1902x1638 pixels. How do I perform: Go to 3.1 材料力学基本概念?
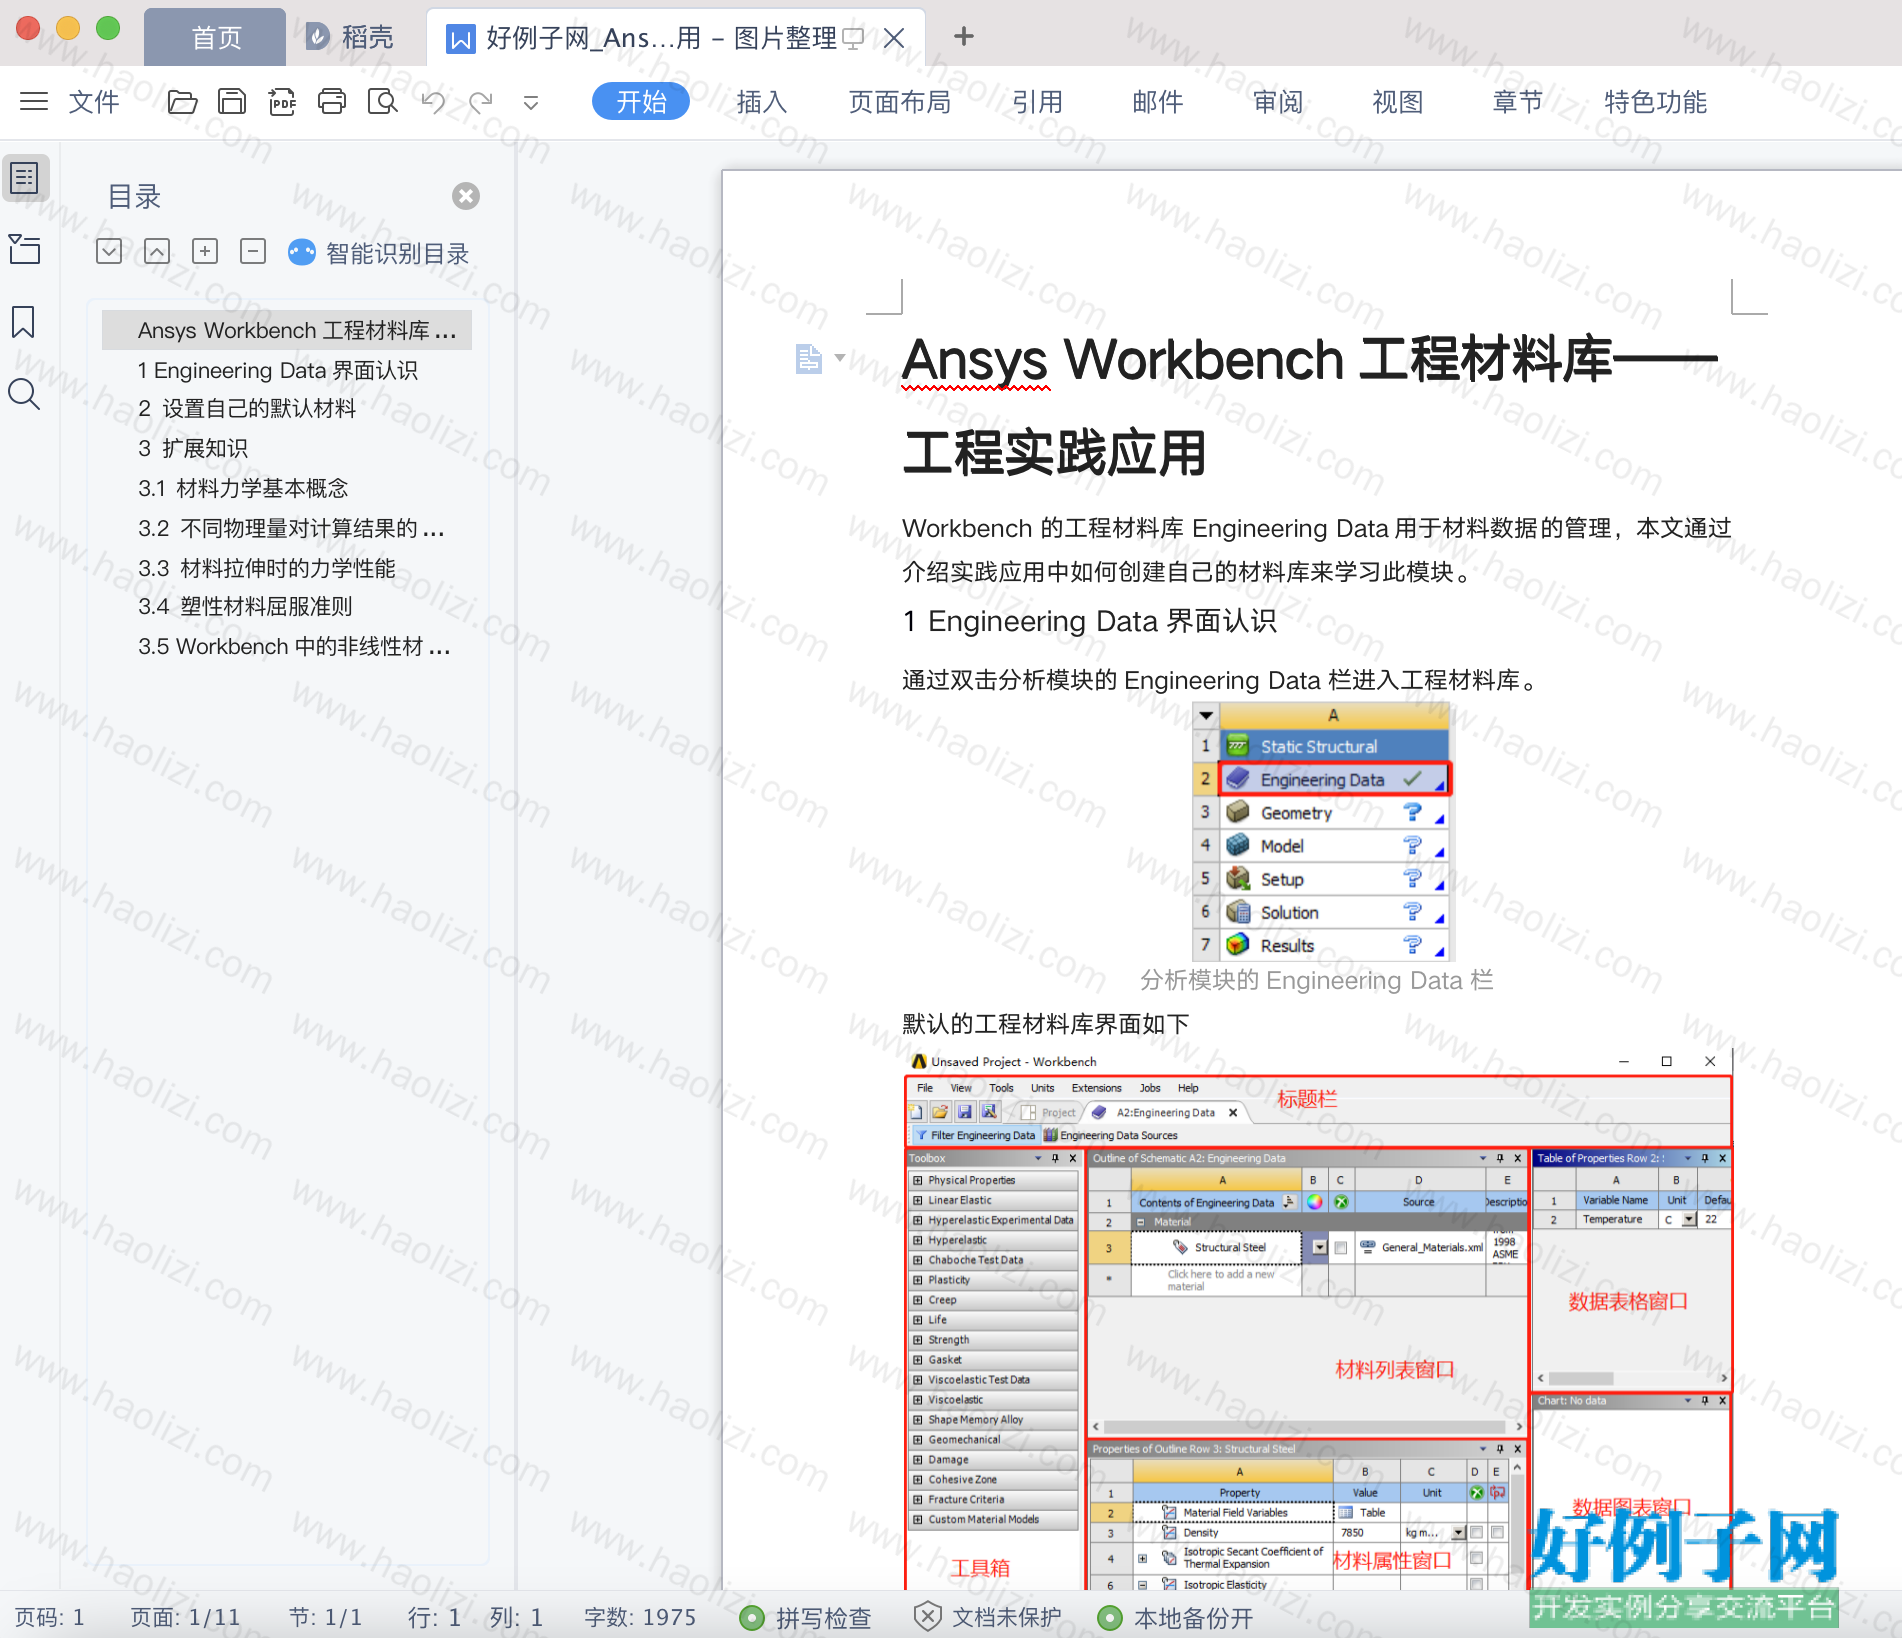click(243, 488)
